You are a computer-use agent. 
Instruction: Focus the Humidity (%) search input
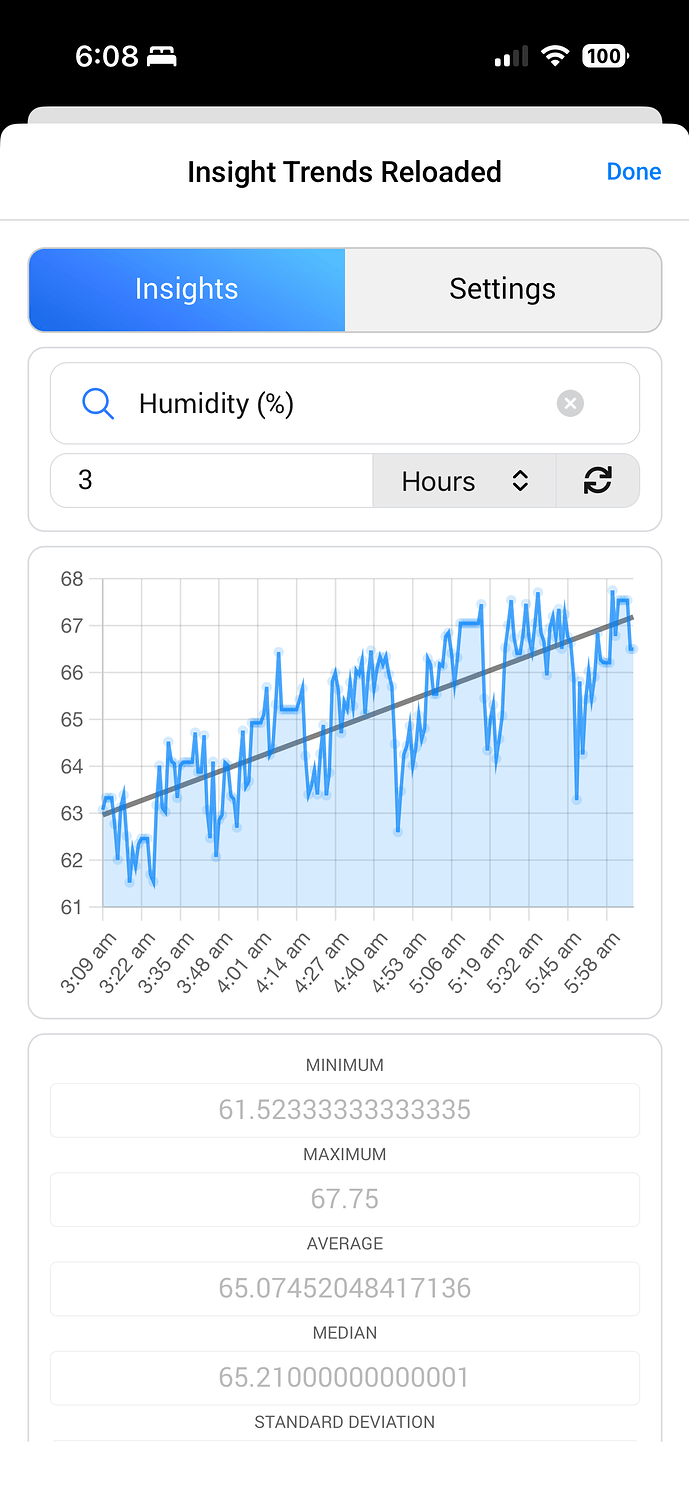tap(330, 404)
